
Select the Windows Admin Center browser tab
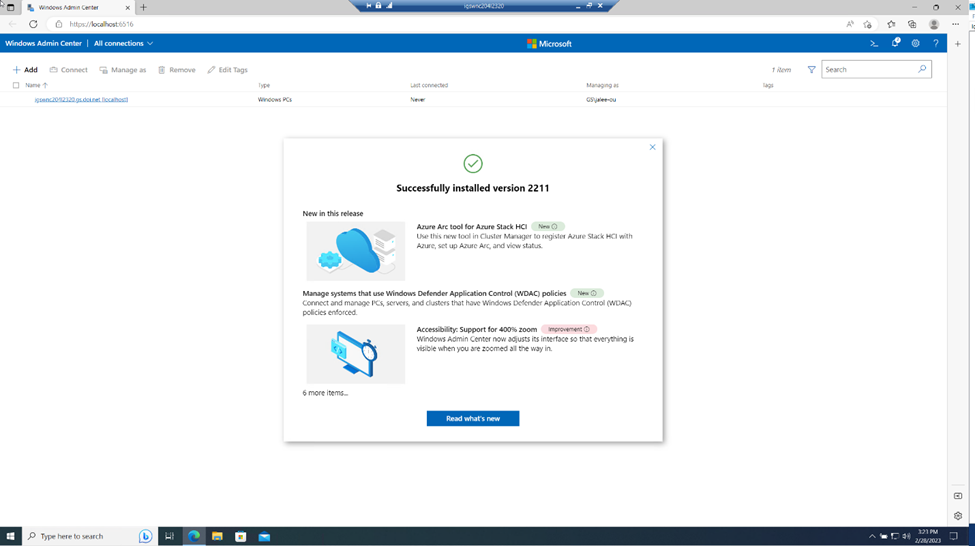point(78,7)
